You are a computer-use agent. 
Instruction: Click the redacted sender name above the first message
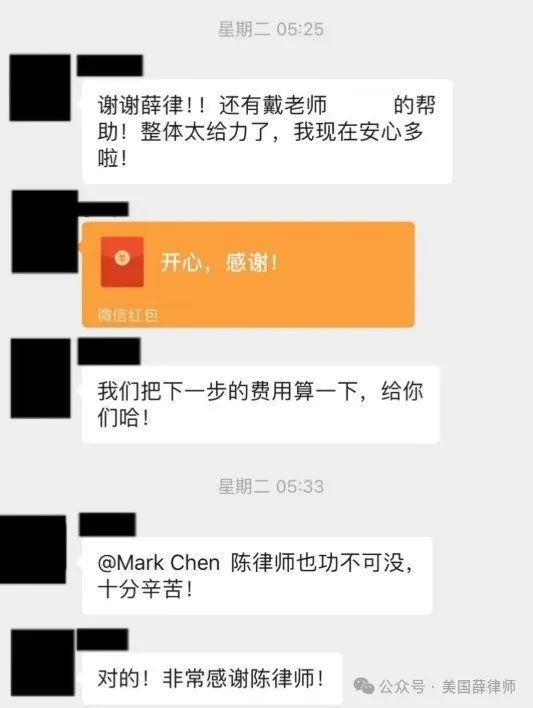[110, 65]
